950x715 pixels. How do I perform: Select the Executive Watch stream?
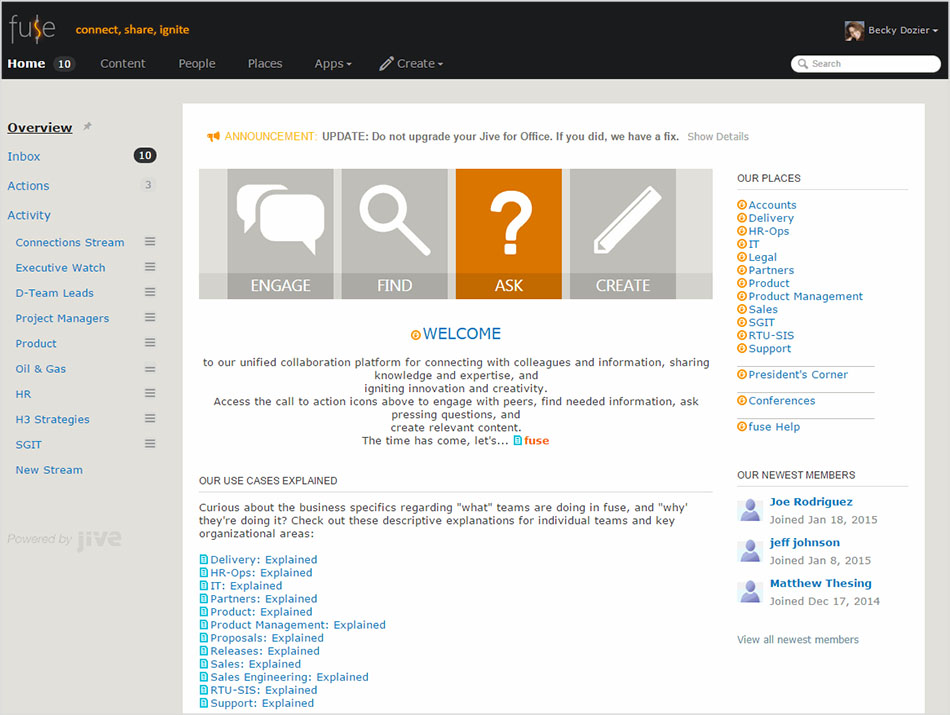tap(60, 268)
